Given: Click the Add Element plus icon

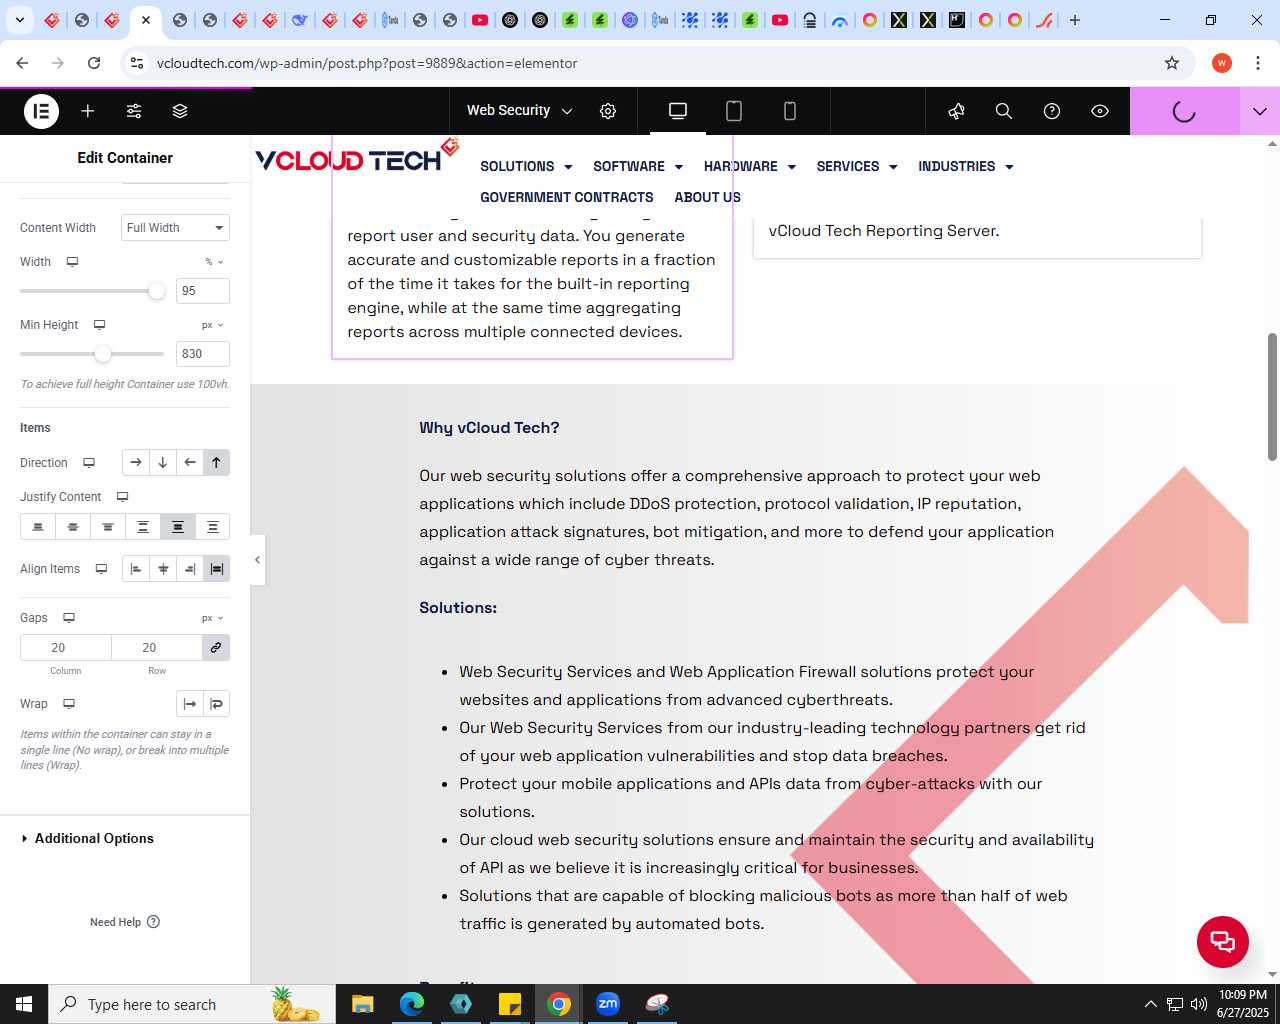Looking at the screenshot, I should 88,111.
